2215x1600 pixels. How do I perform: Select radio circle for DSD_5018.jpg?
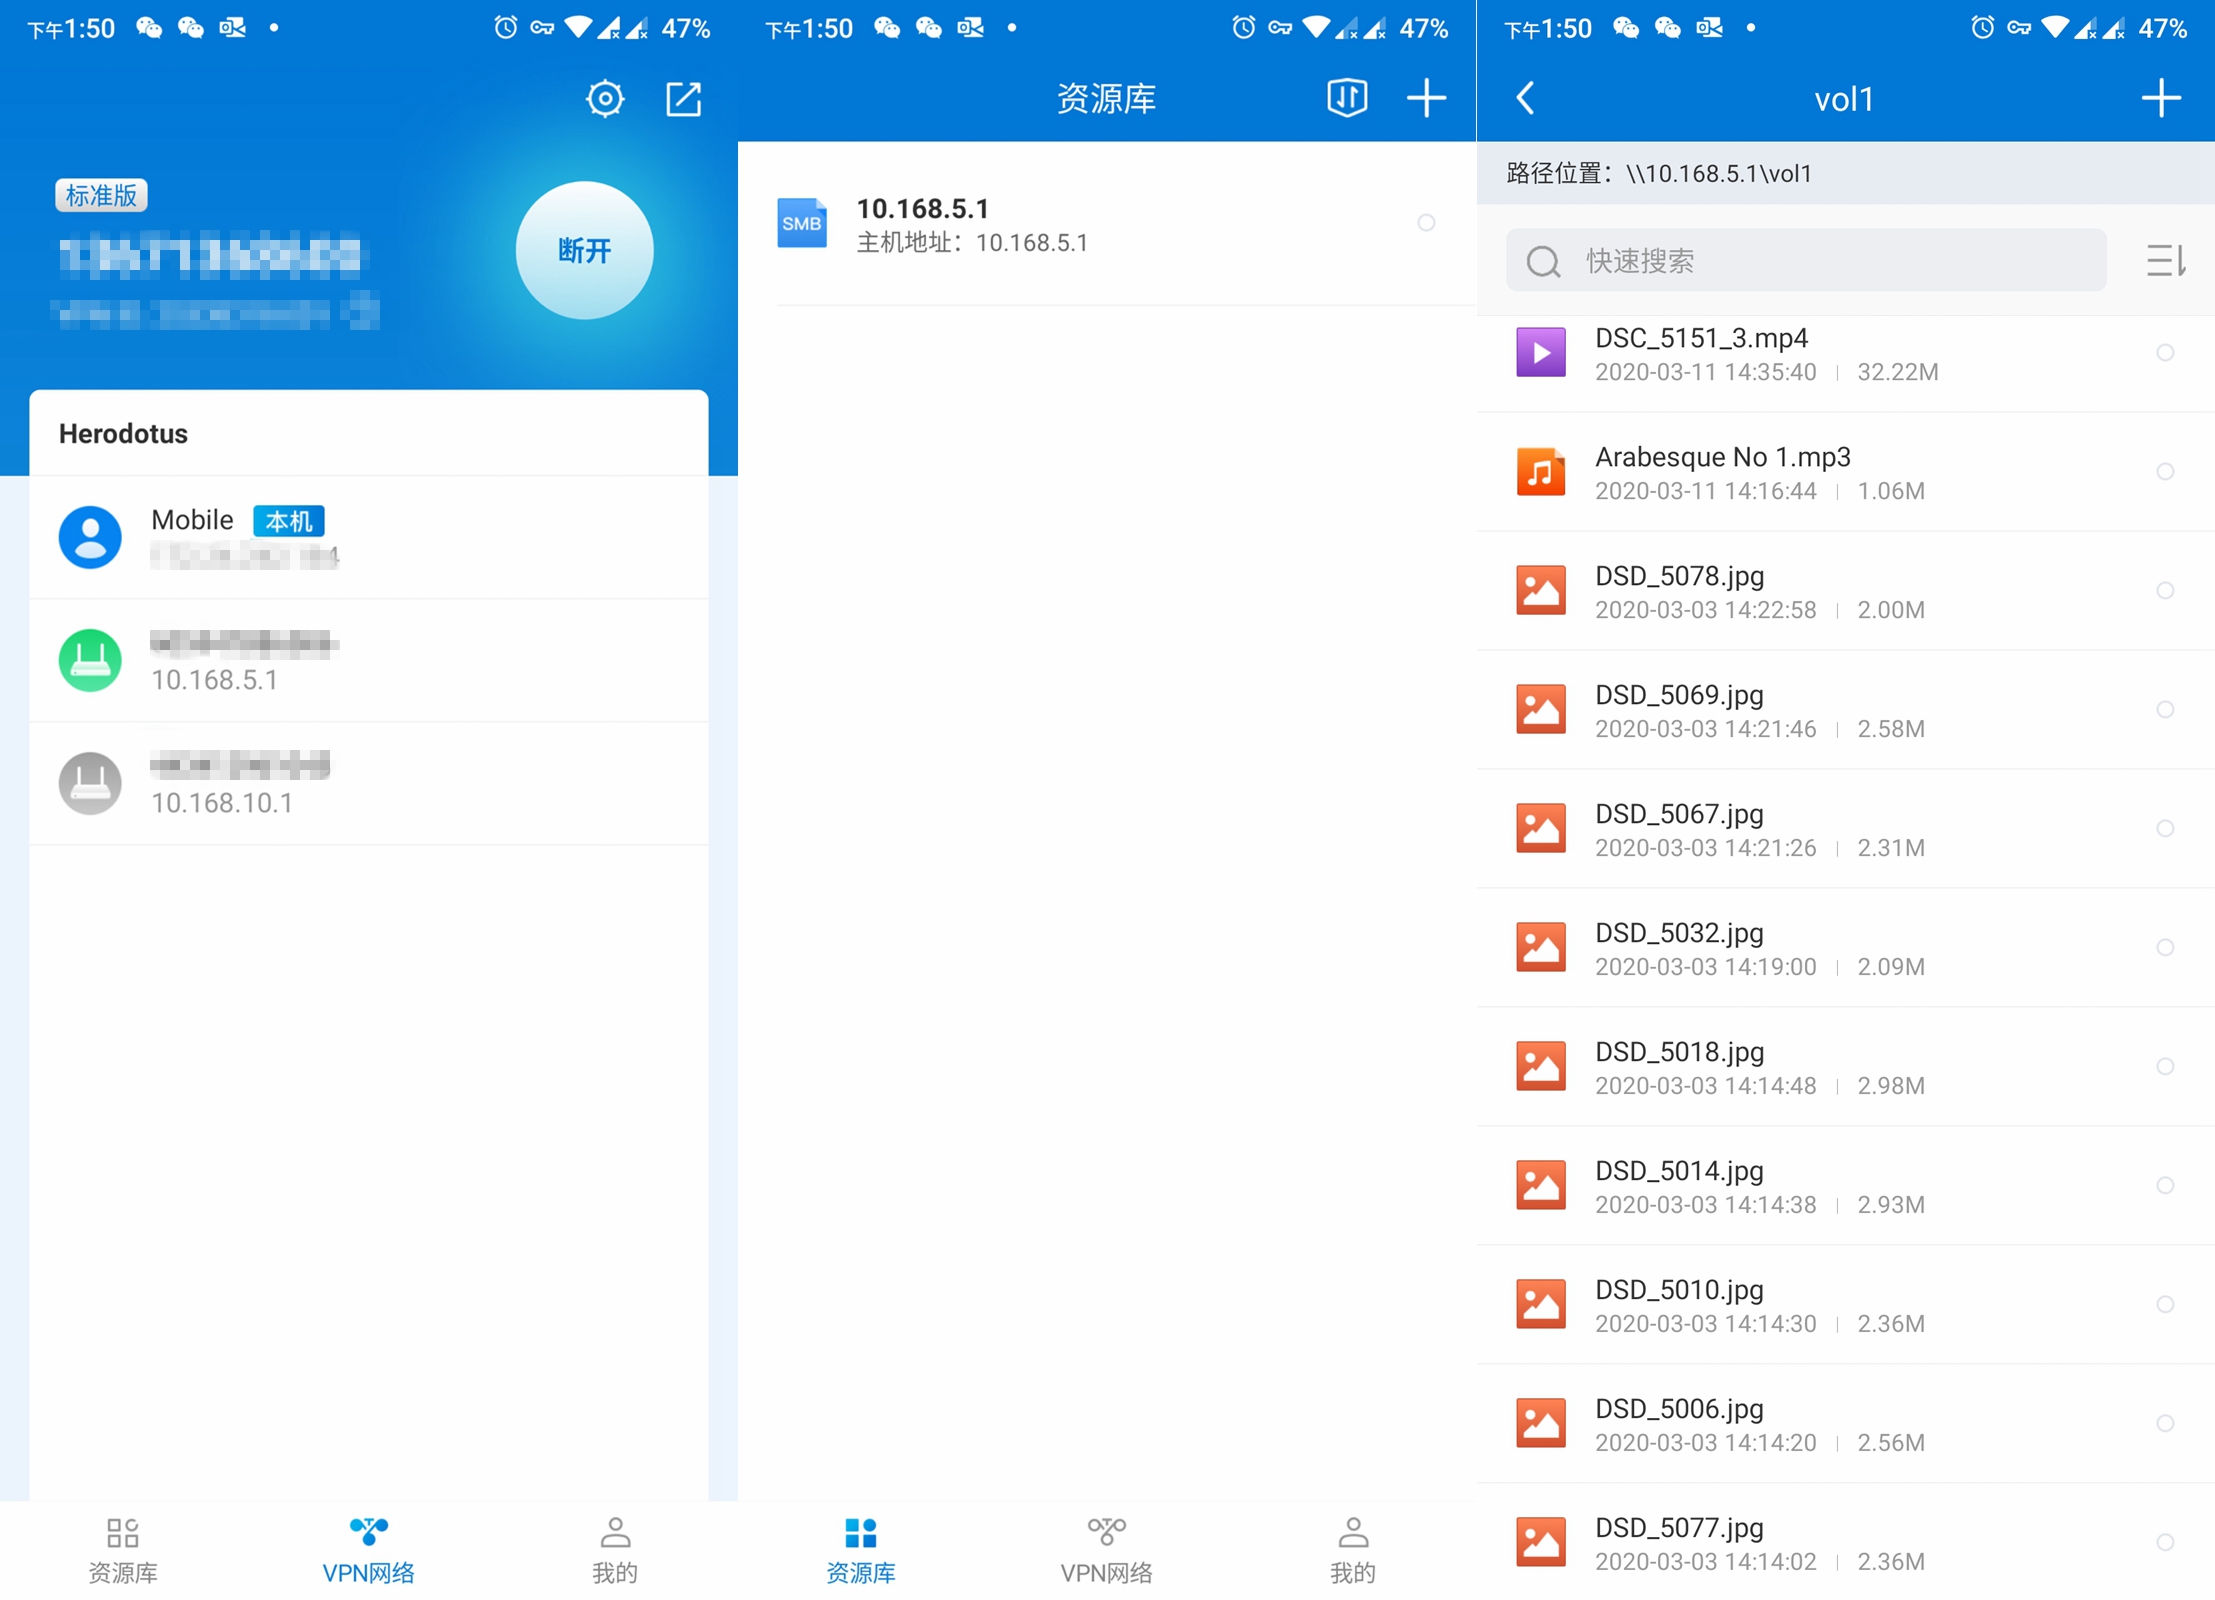tap(2164, 1067)
